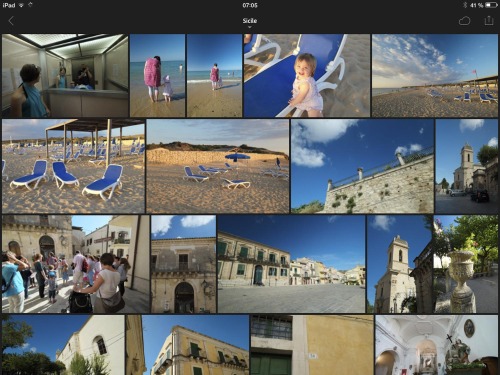Expand the Sicile album title dropdown
The width and height of the screenshot is (500, 375).
pos(250,22)
